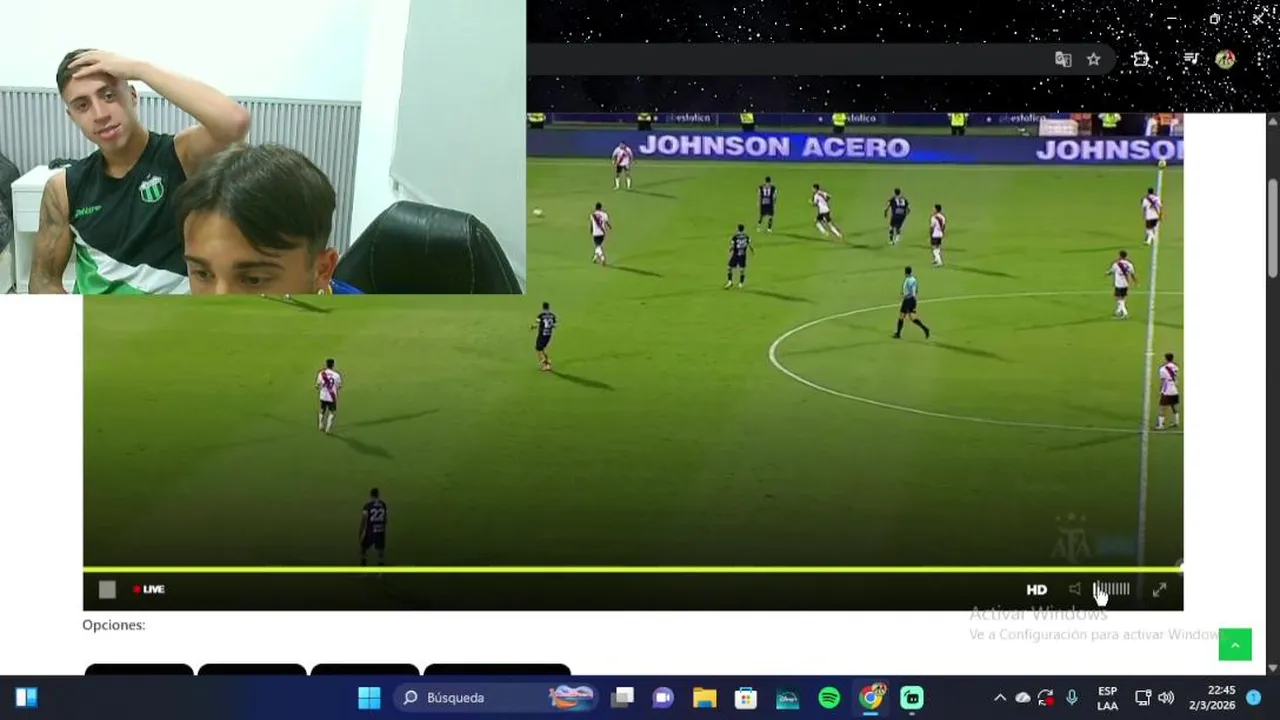Open the purple video chat app

click(663, 698)
